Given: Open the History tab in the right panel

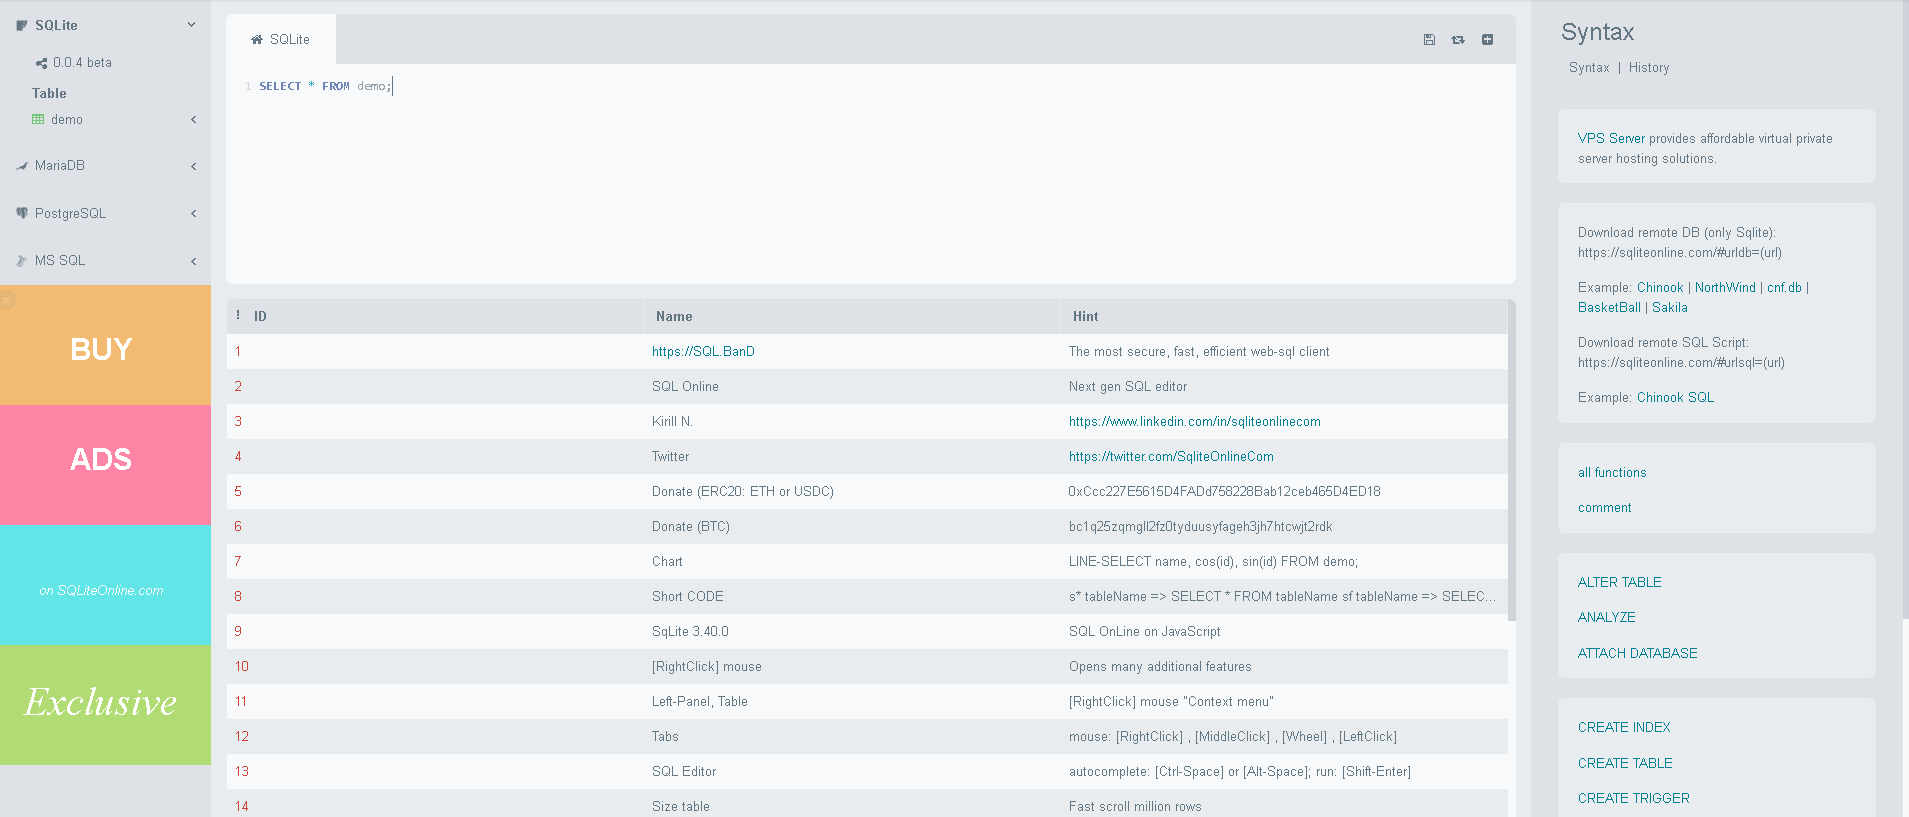Looking at the screenshot, I should [1649, 68].
